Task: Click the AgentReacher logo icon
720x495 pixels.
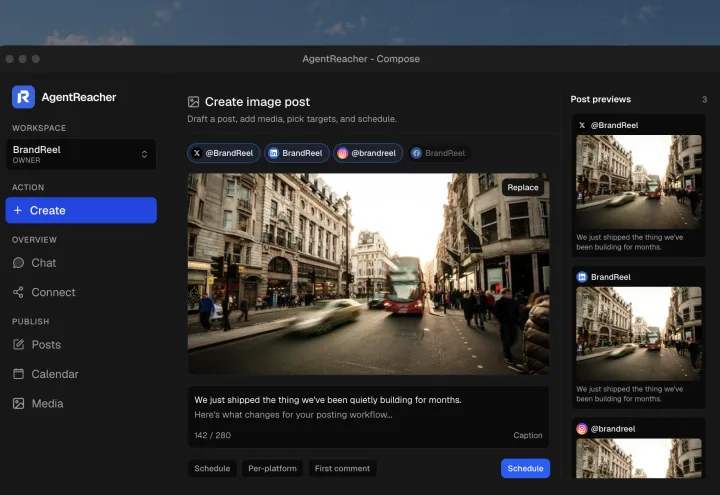Action: click(23, 97)
